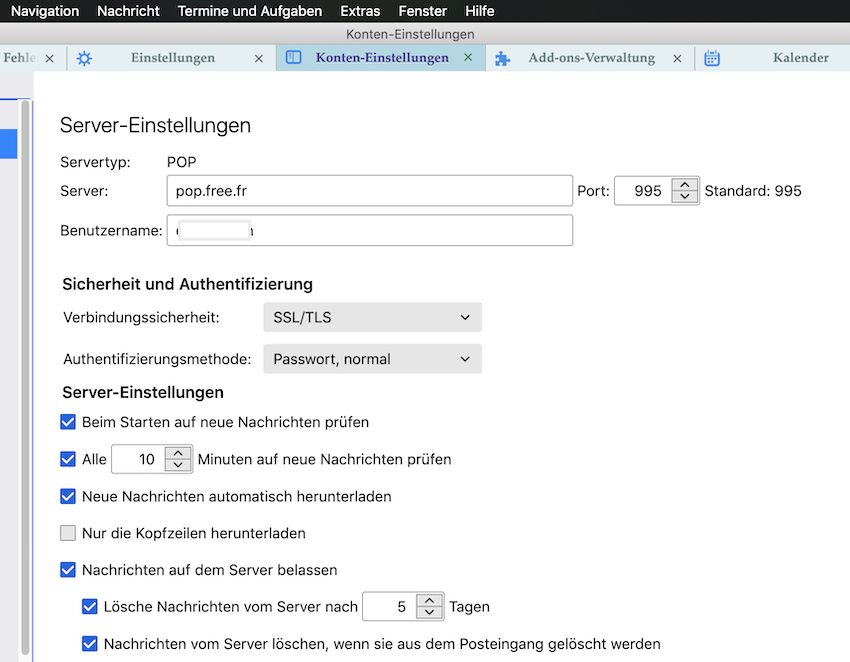Screen dimensions: 850x662
Task: Enable 'Nur die Kopfzeilen herunterladen' checkbox
Action: [x=68, y=533]
